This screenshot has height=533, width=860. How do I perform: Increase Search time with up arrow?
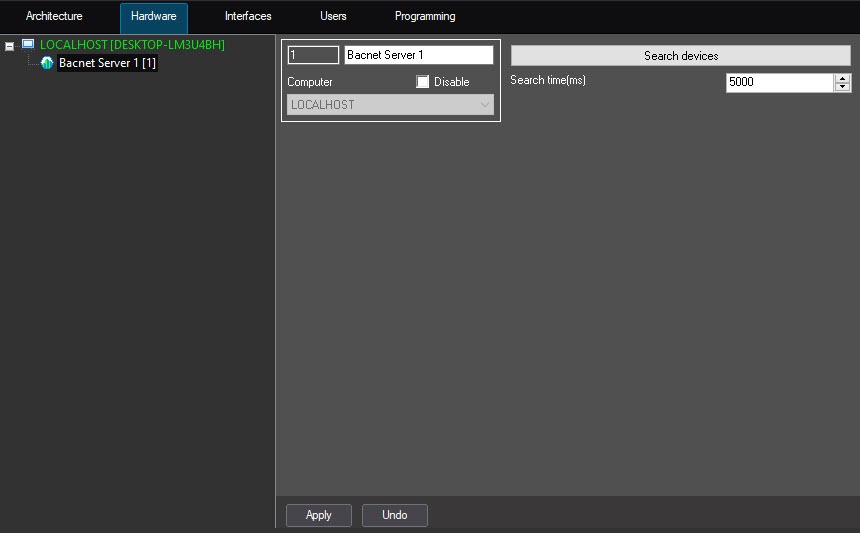842,78
